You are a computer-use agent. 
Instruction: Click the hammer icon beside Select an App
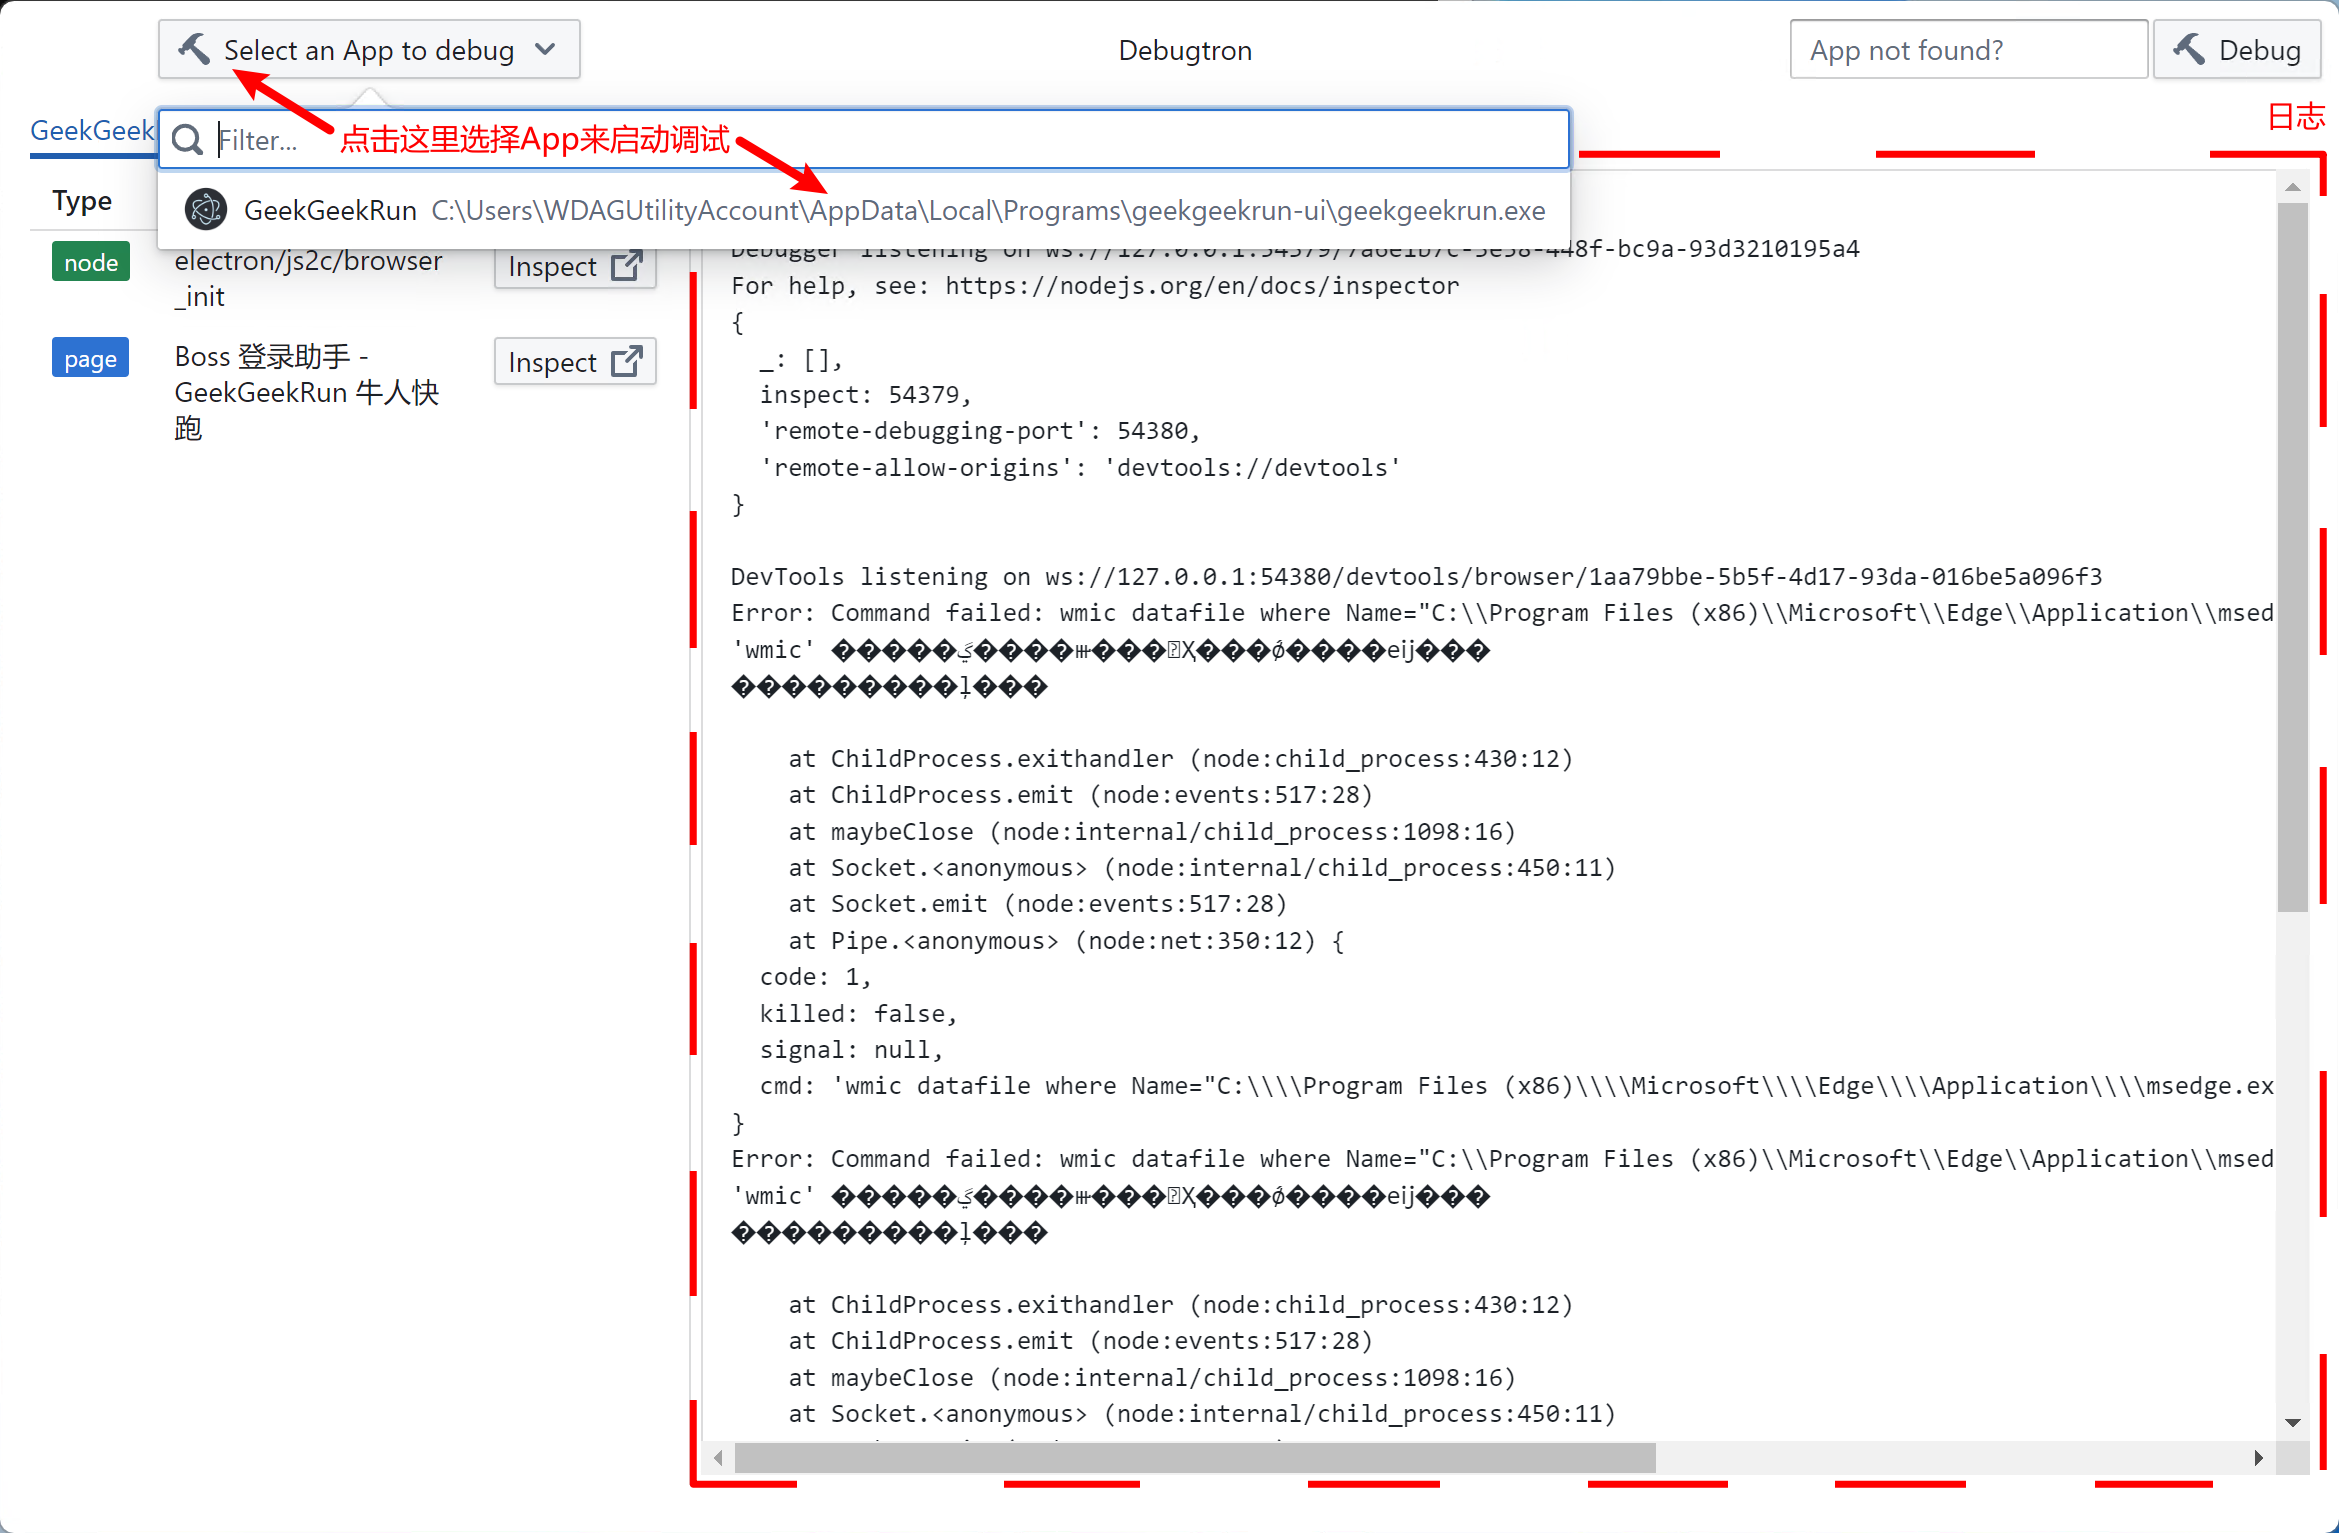coord(194,48)
